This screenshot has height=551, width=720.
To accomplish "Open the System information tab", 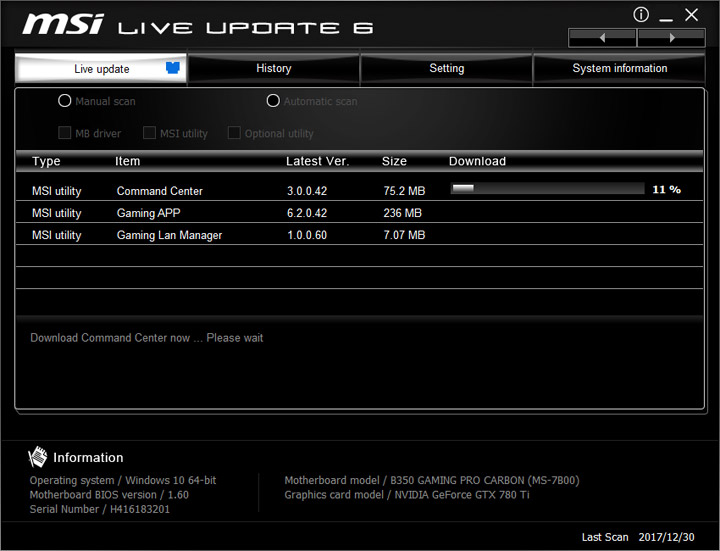I will tap(619, 68).
